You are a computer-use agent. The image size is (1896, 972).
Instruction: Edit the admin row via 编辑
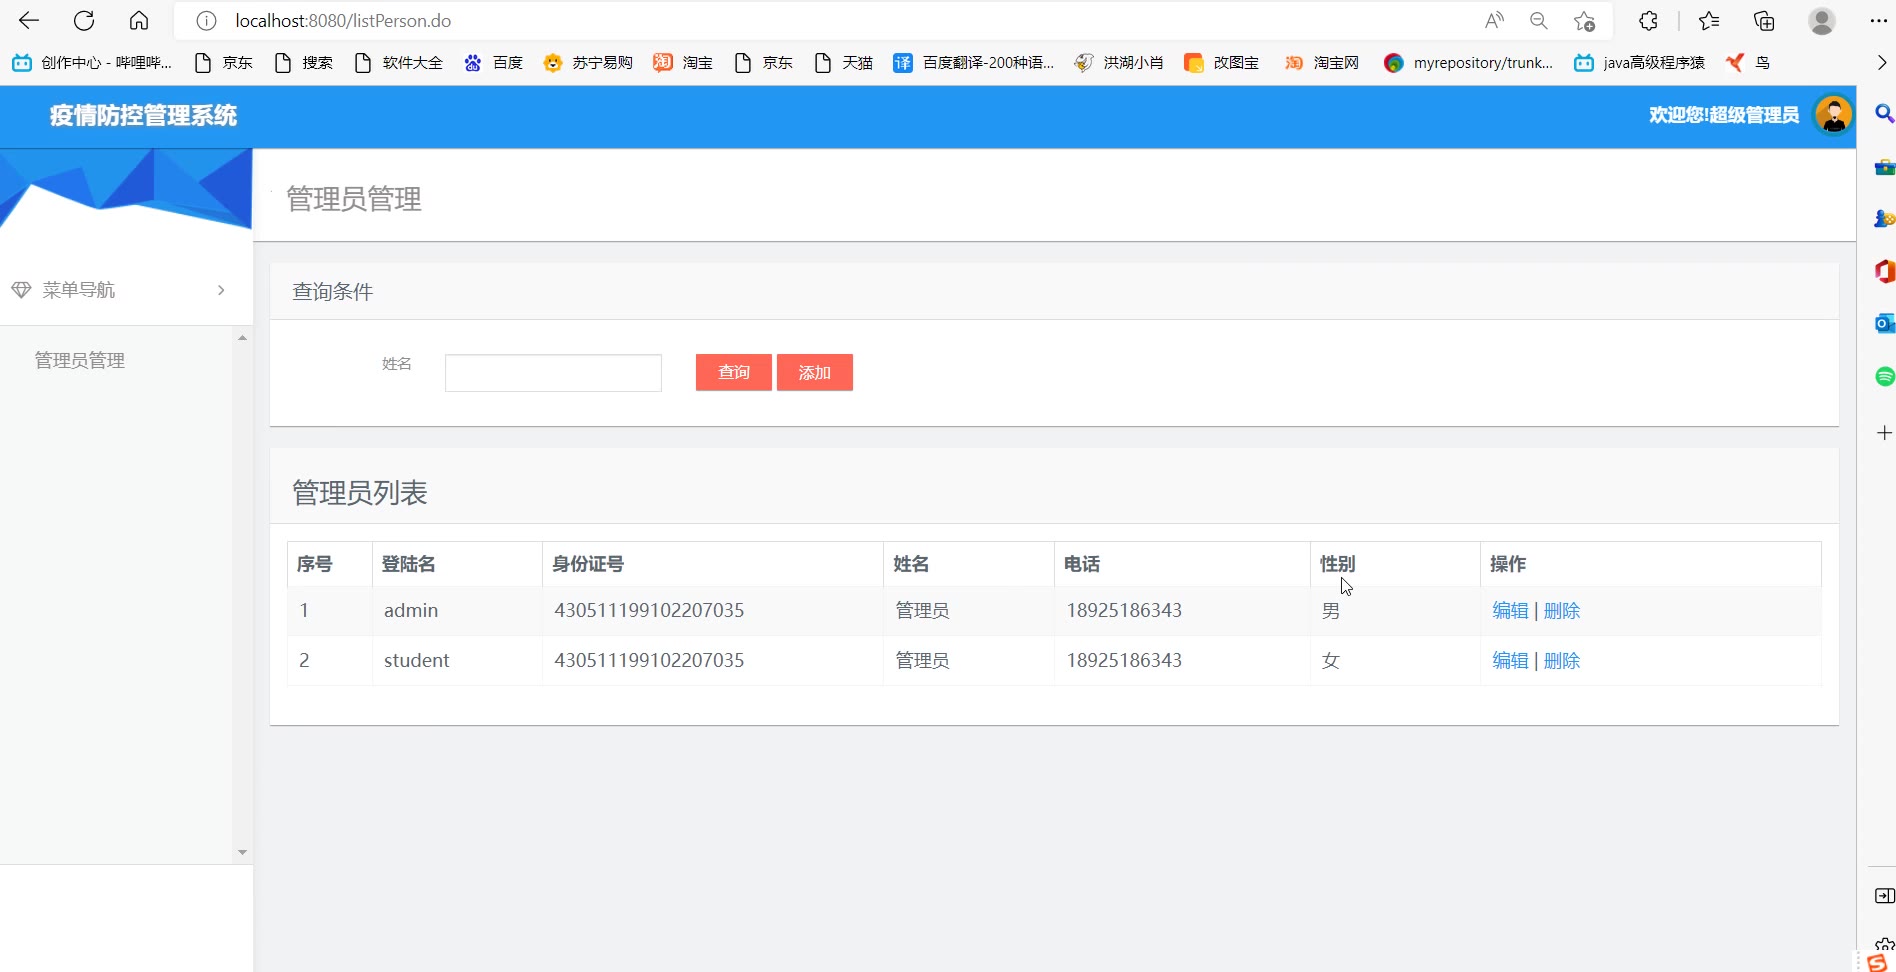[1510, 611]
